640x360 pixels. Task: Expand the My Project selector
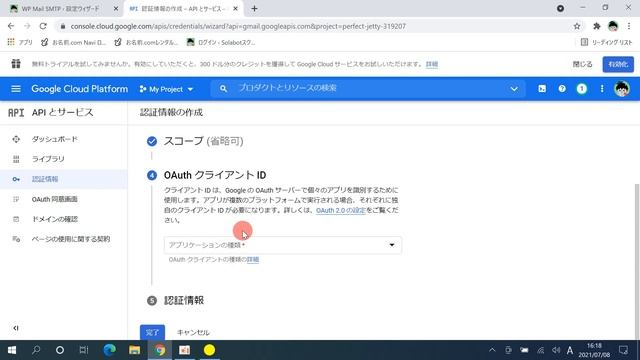[x=166, y=89]
